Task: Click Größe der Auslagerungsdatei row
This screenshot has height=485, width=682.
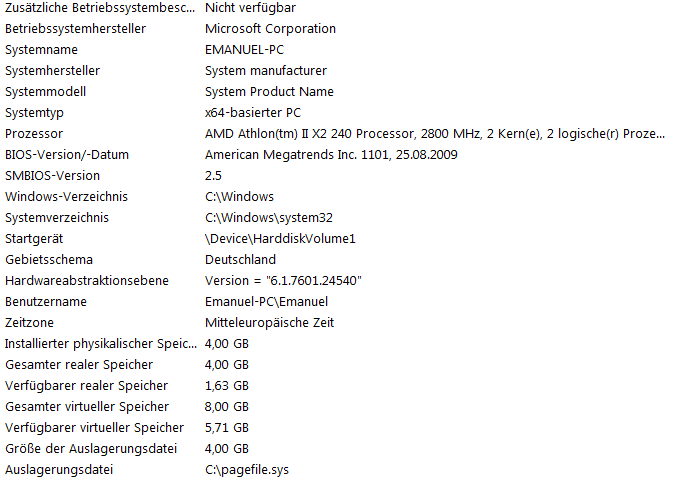Action: coord(341,448)
